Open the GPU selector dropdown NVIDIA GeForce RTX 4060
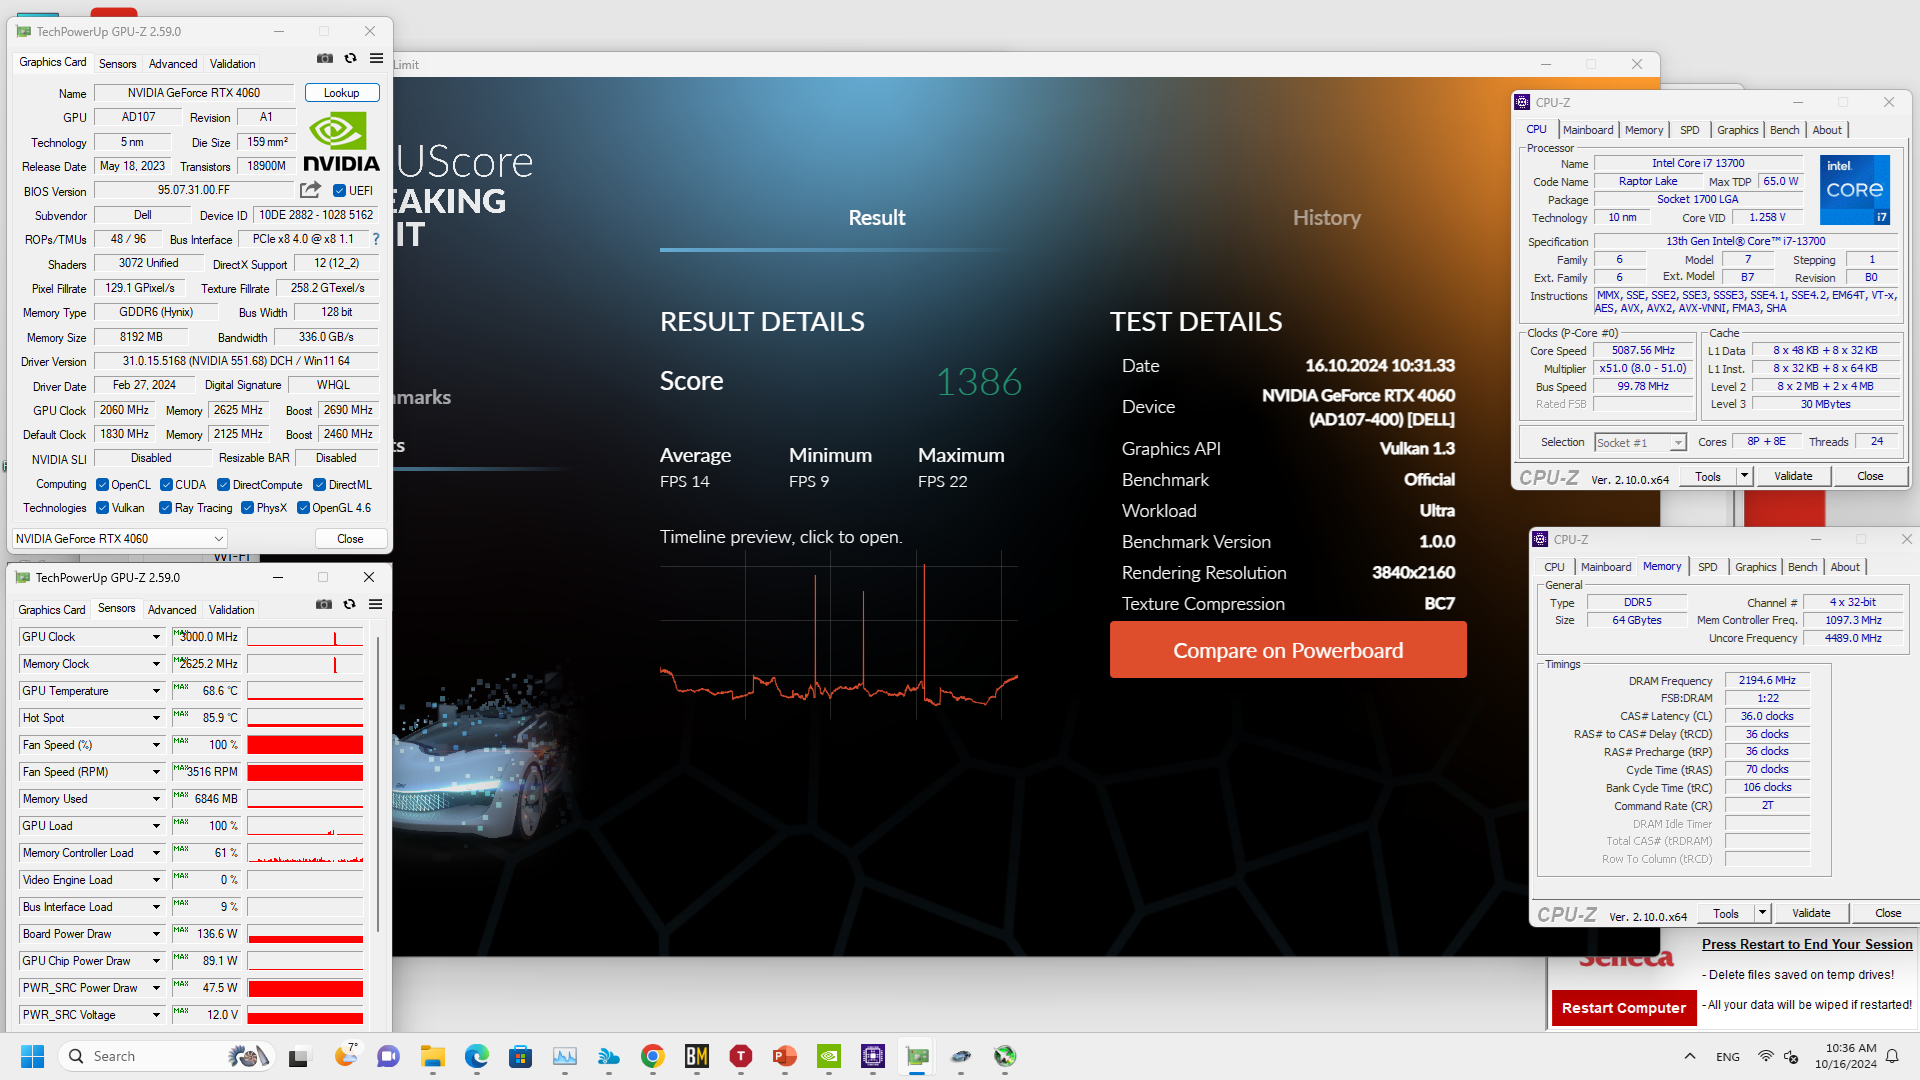Screen dimensions: 1920x1080 tap(119, 538)
